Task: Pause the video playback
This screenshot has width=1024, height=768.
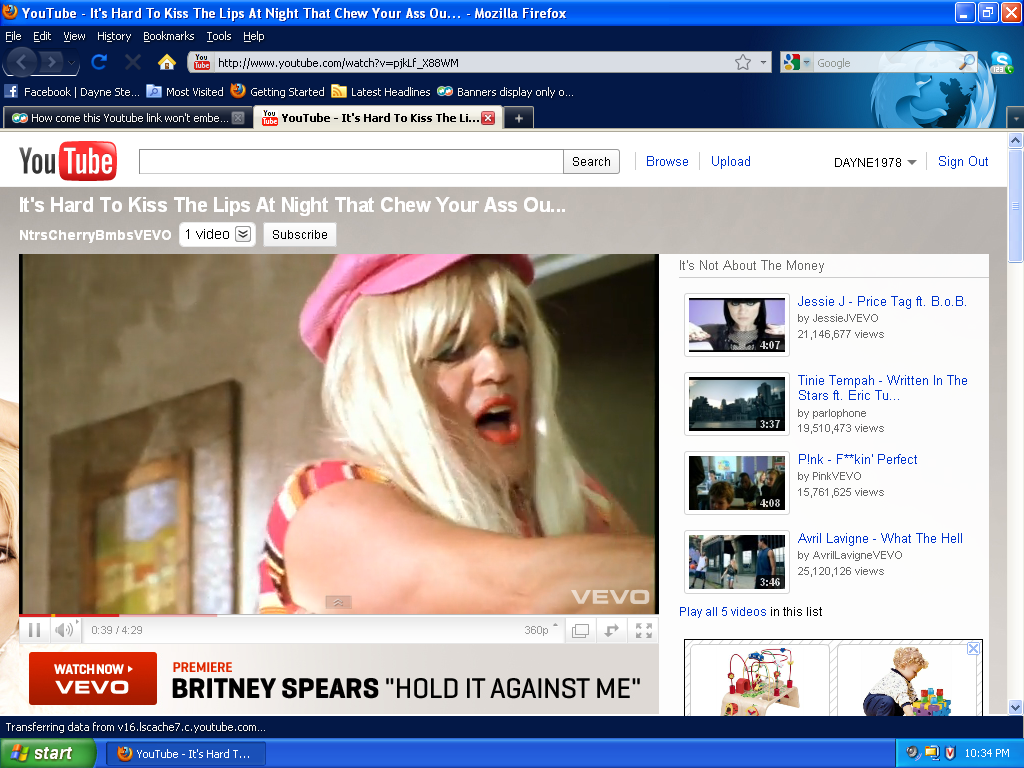Action: pyautogui.click(x=34, y=630)
